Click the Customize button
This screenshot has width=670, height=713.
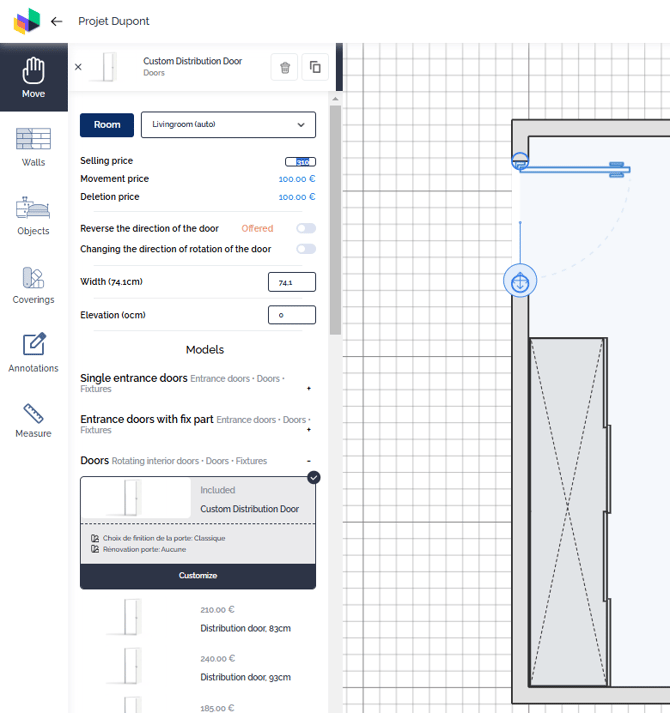[198, 576]
